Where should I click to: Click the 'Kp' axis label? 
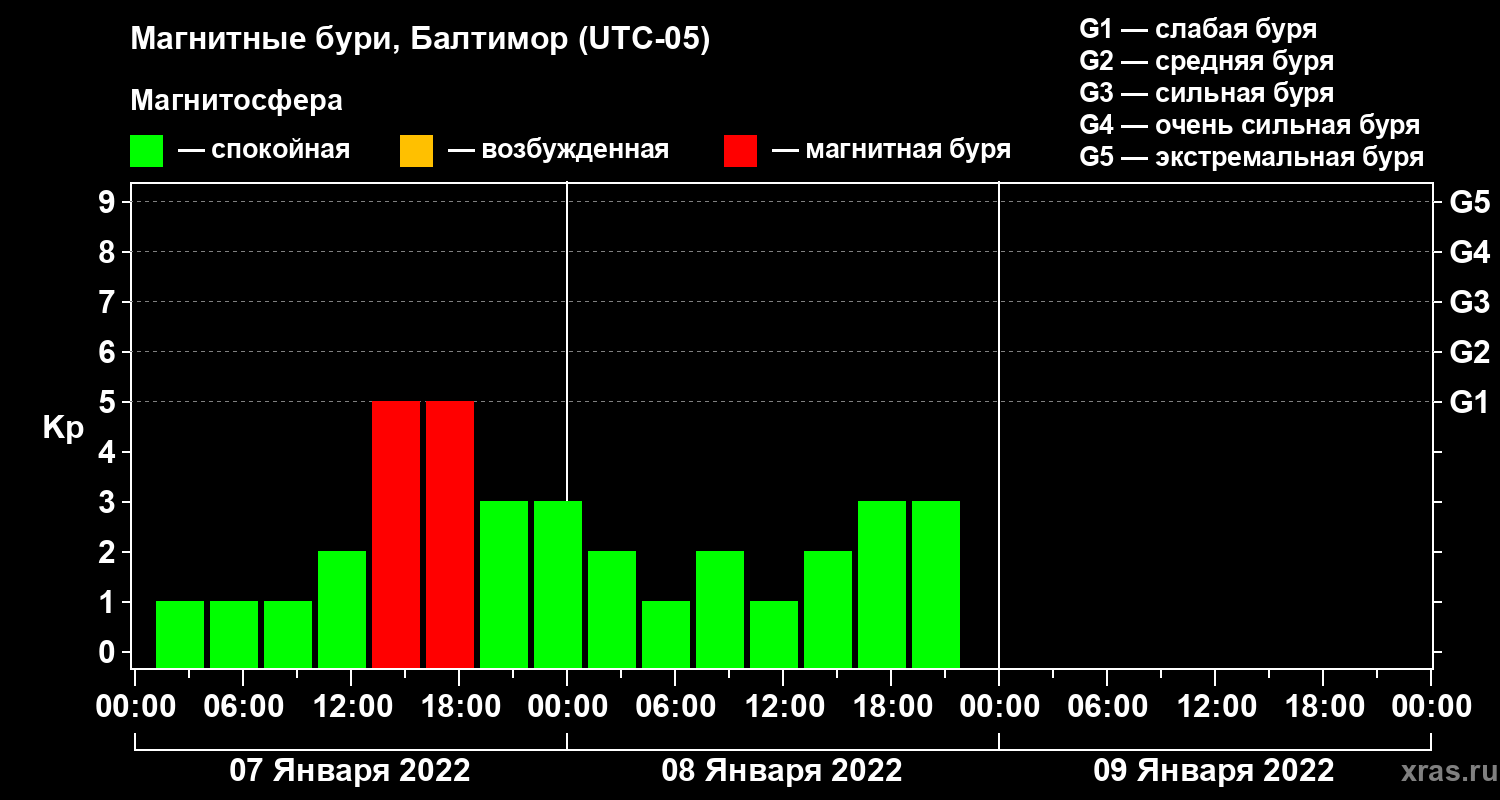point(64,428)
